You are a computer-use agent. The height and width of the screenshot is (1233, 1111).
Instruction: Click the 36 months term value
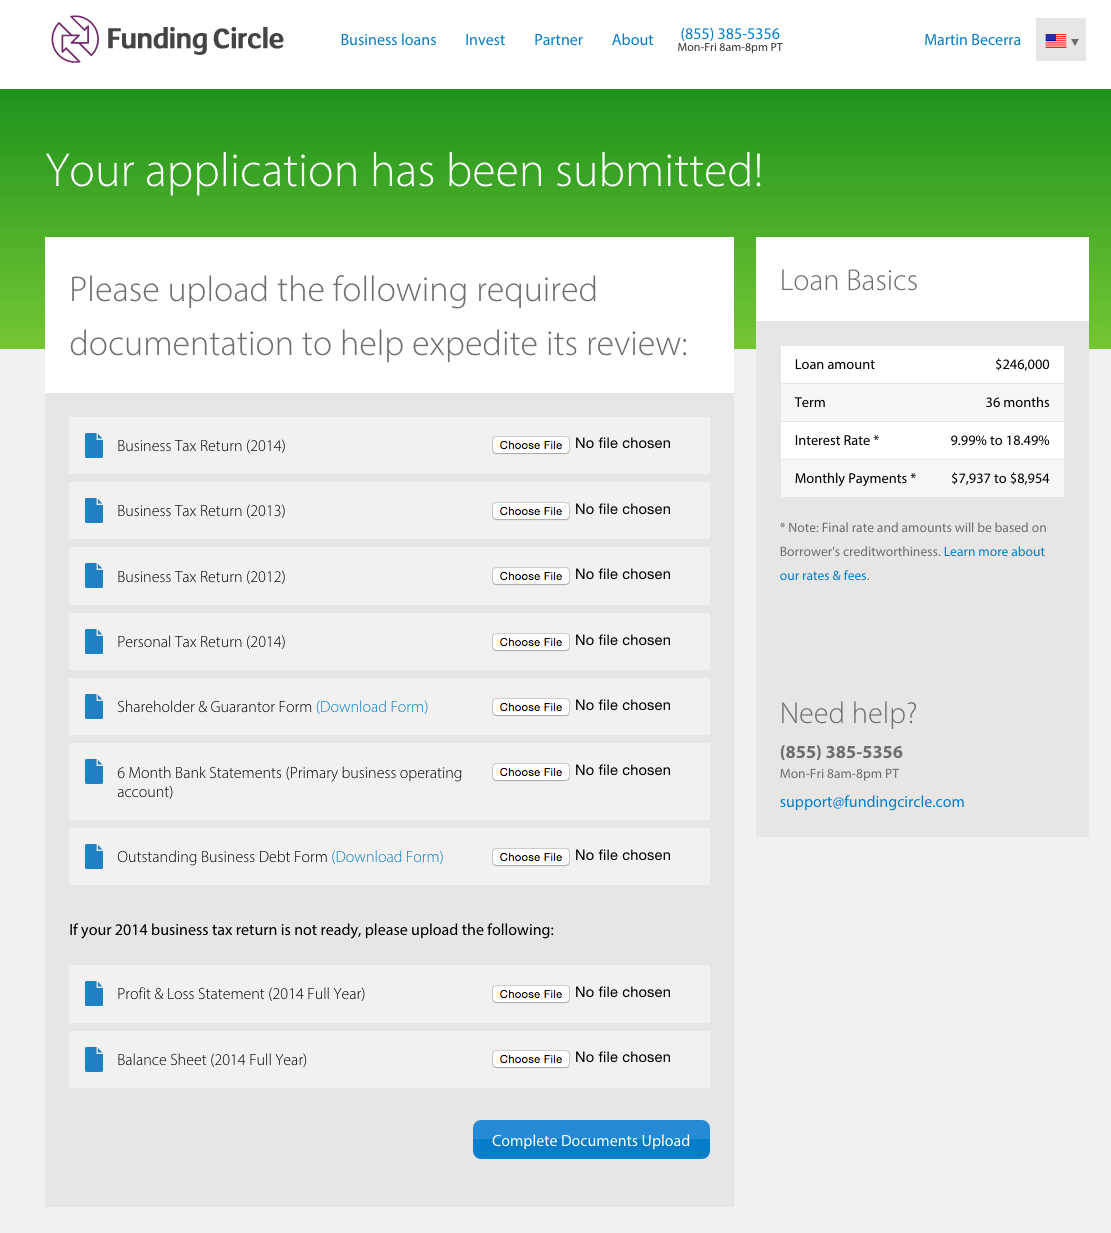point(1017,403)
